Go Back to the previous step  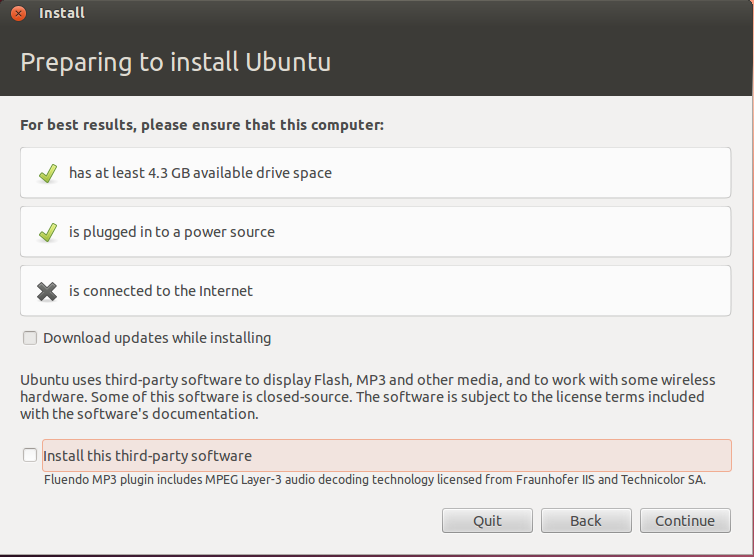click(585, 520)
